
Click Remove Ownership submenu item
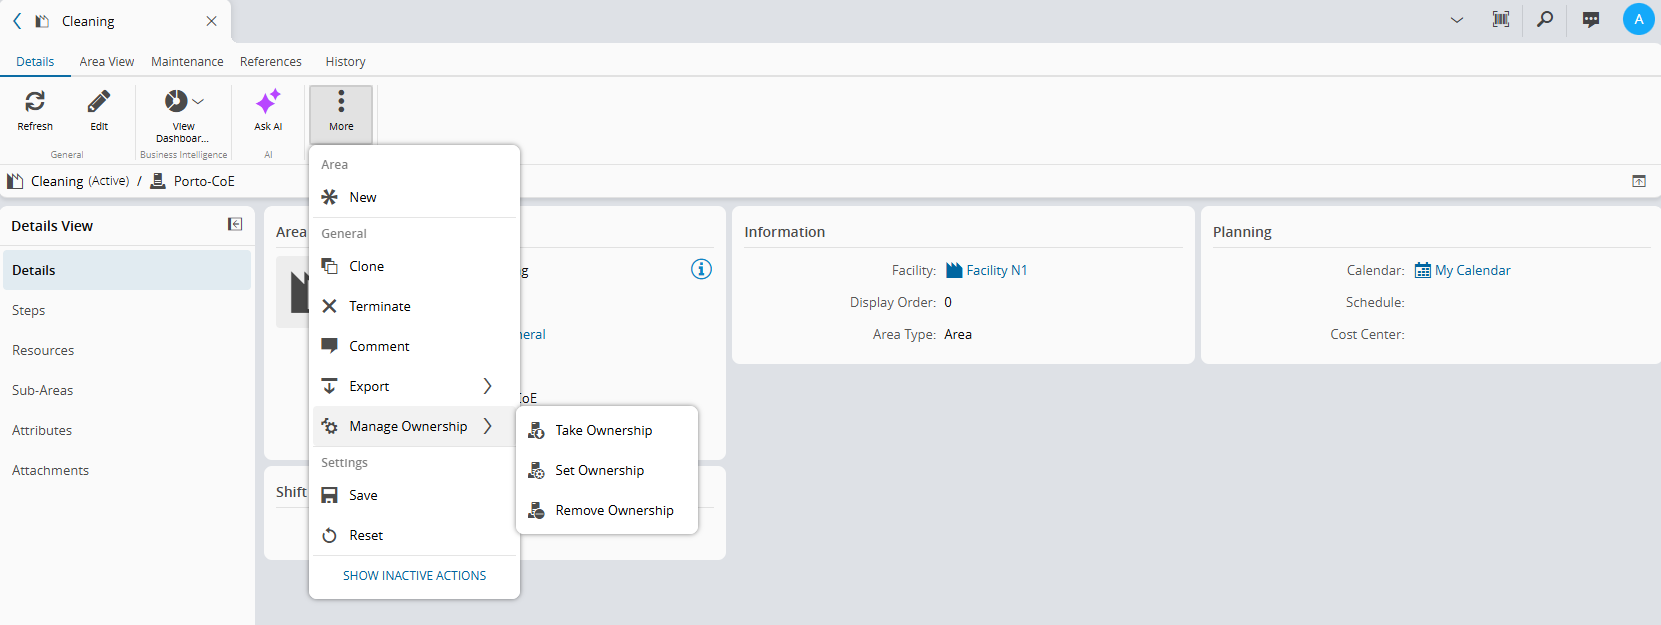pyautogui.click(x=606, y=510)
